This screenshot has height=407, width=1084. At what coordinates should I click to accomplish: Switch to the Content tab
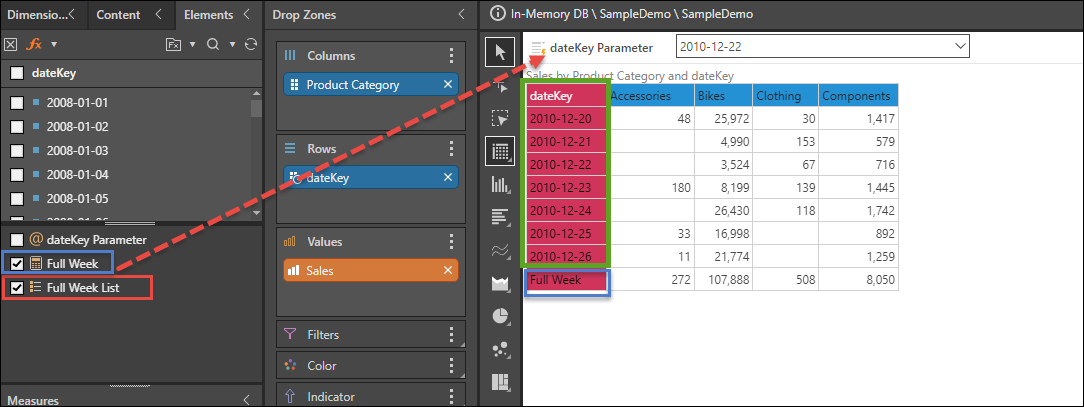pos(119,15)
